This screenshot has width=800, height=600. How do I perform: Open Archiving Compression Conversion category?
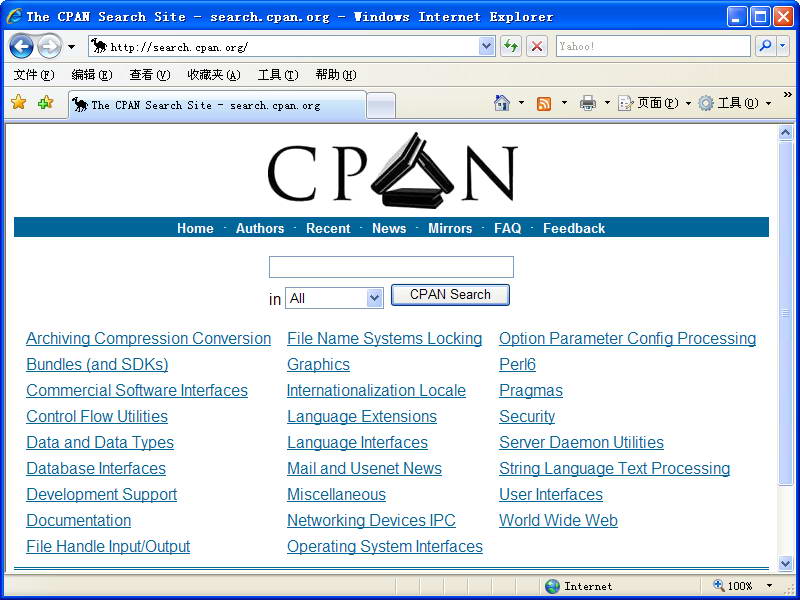point(148,338)
